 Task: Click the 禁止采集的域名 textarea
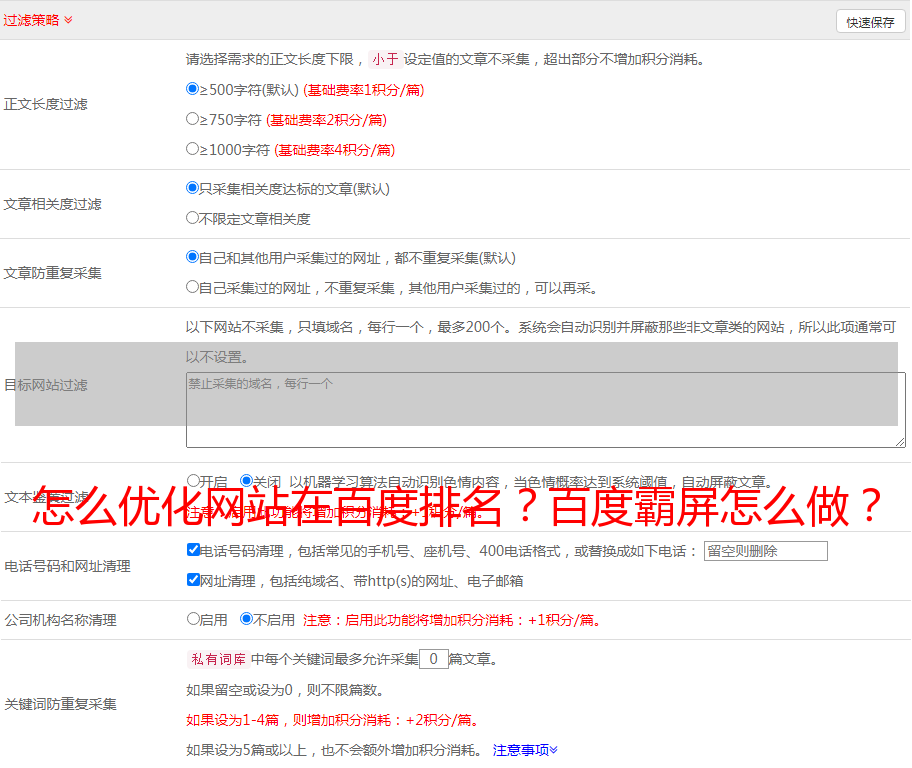(545, 410)
